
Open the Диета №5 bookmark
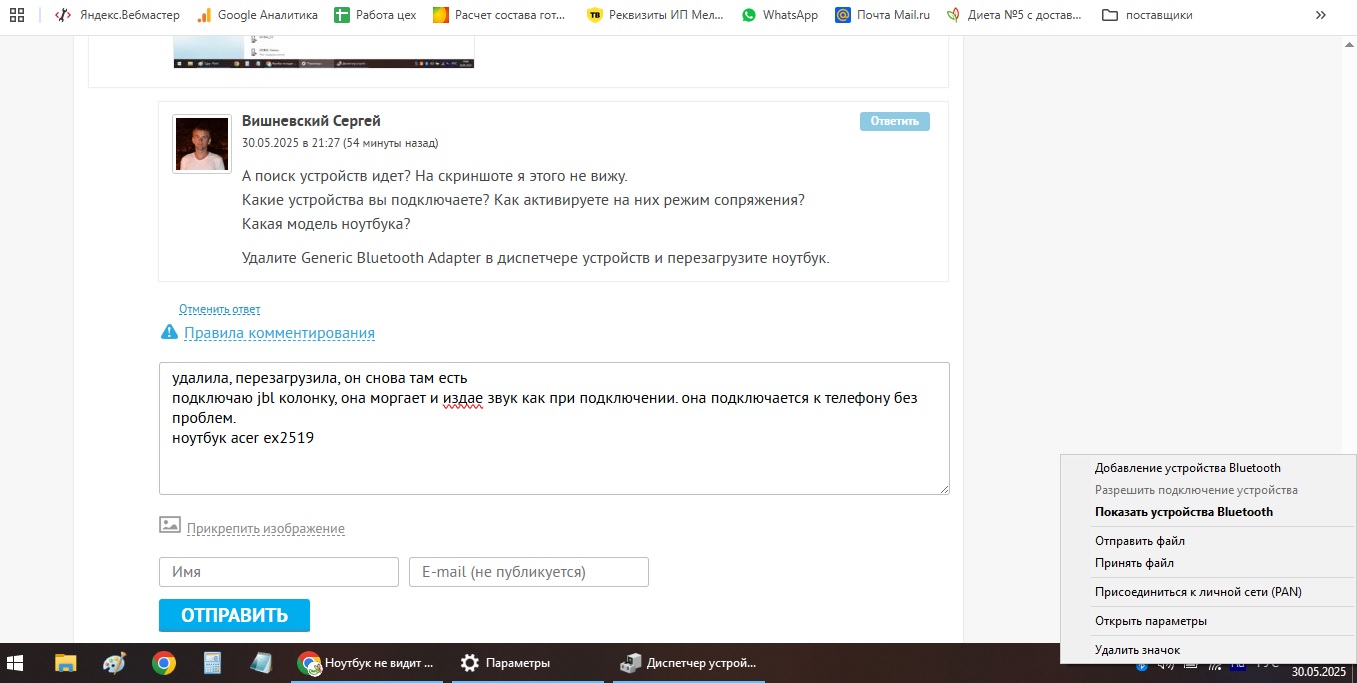(x=1016, y=15)
